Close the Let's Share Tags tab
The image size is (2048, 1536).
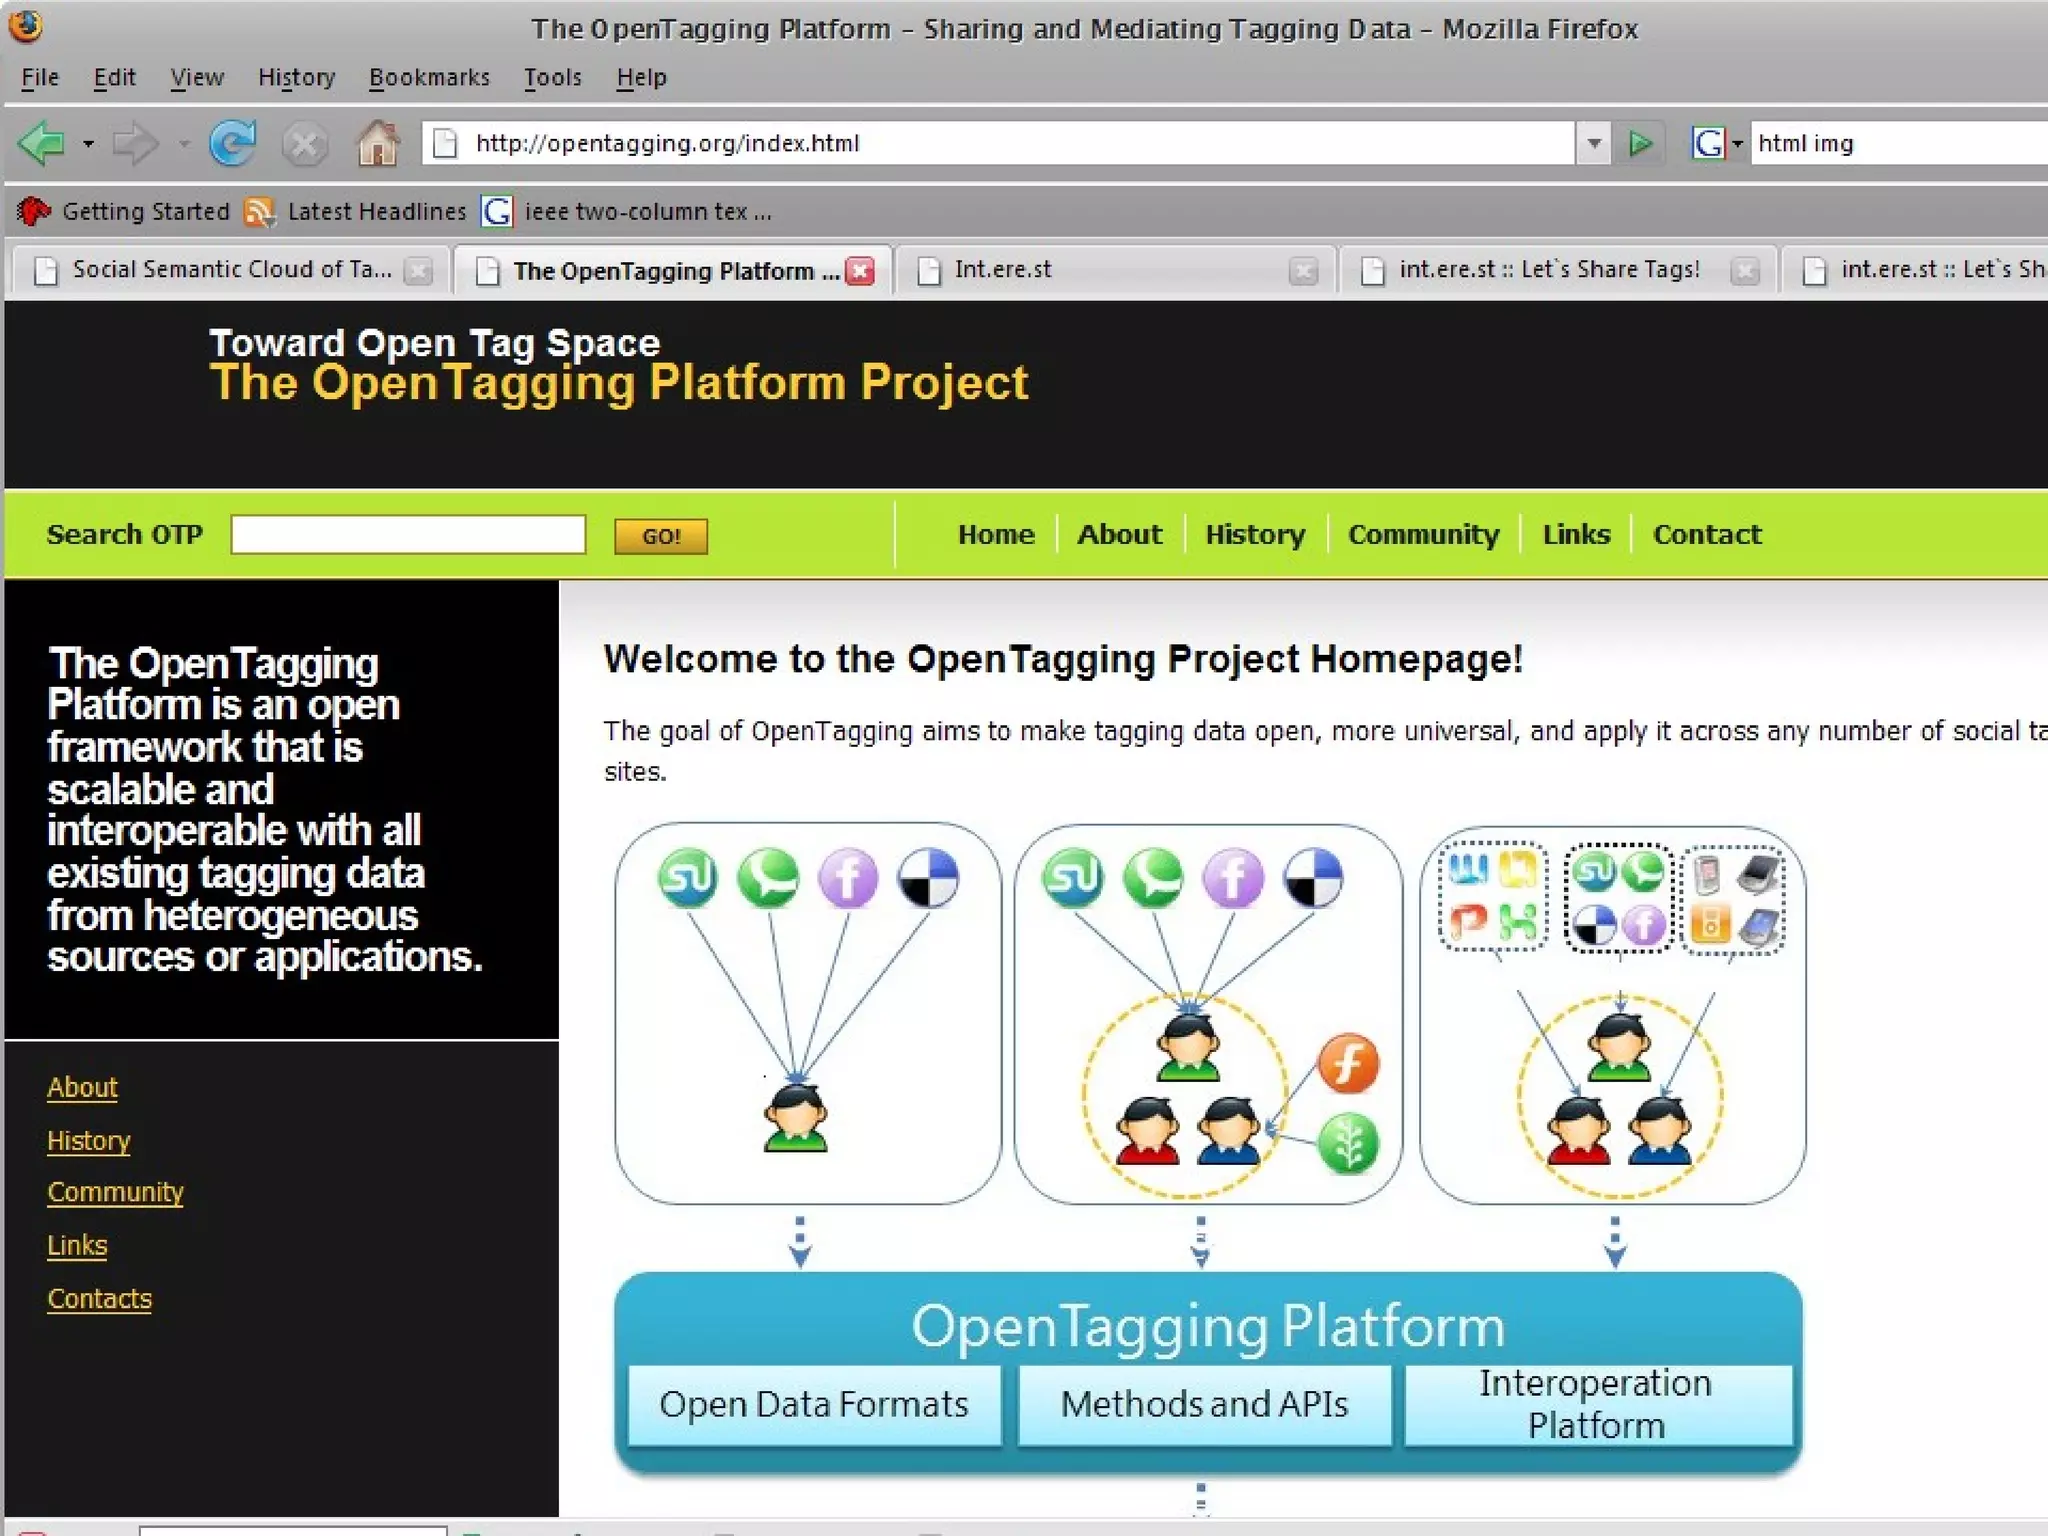1745,271
